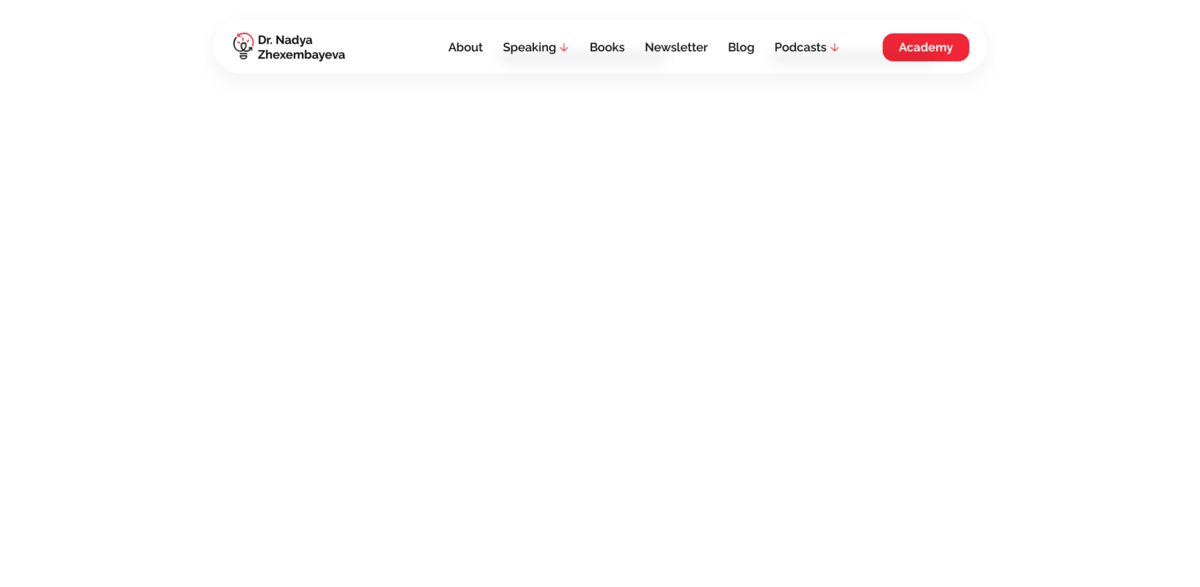The width and height of the screenshot is (1200, 587).
Task: Click the red arrow beside Podcasts
Action: [834, 48]
